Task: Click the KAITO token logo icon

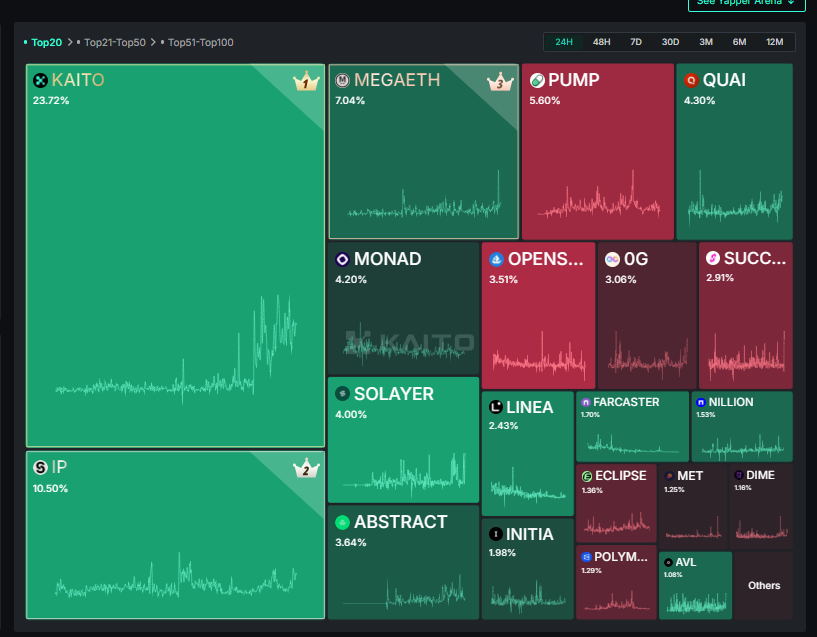Action: click(x=40, y=80)
